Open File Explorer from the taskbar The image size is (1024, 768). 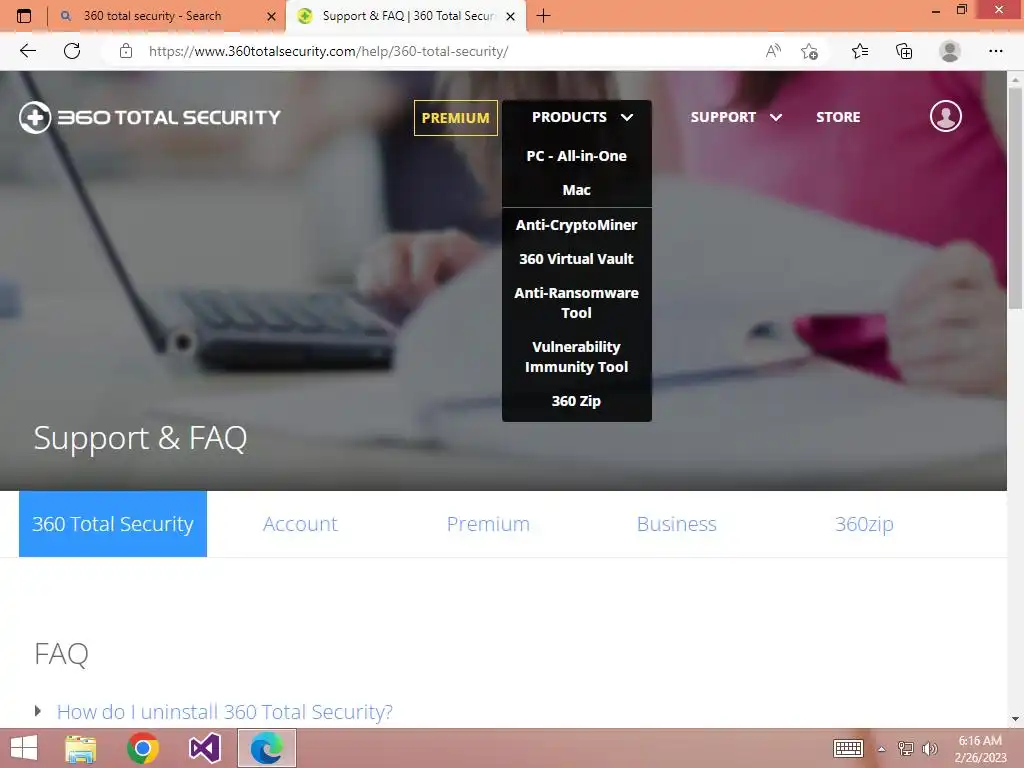click(x=81, y=748)
